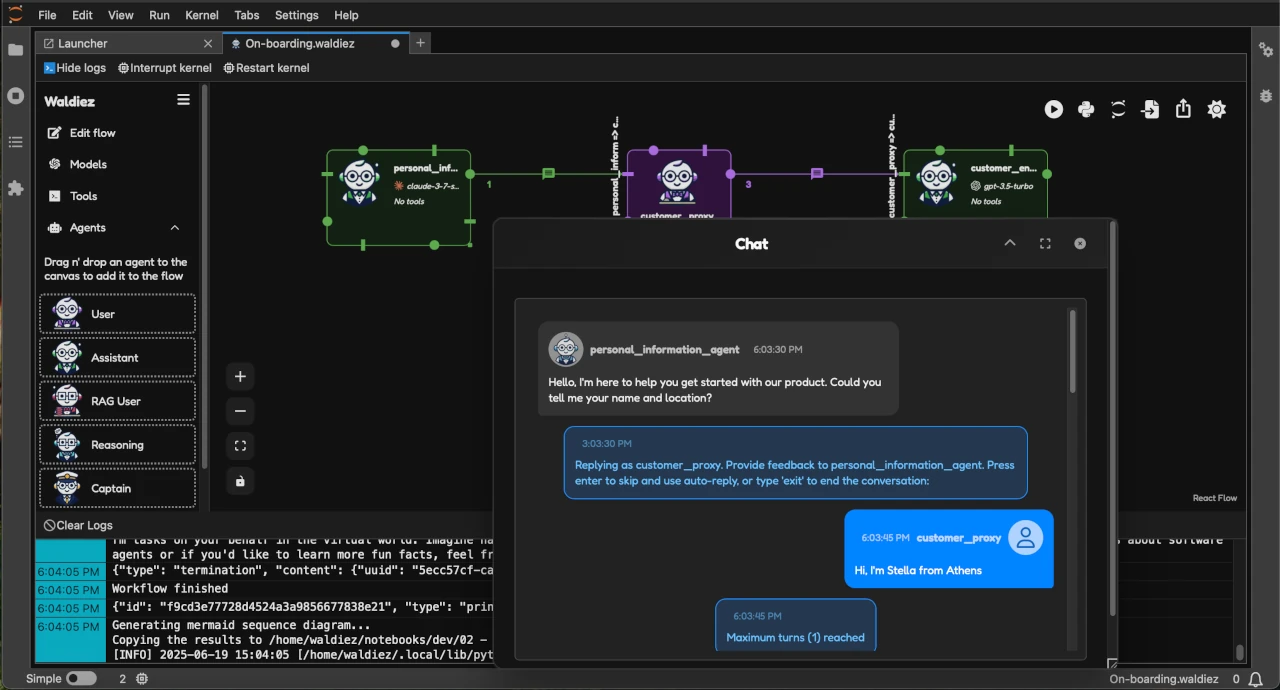This screenshot has width=1280, height=690.
Task: Click the kernel usage icon in status bar
Action: pos(141,678)
